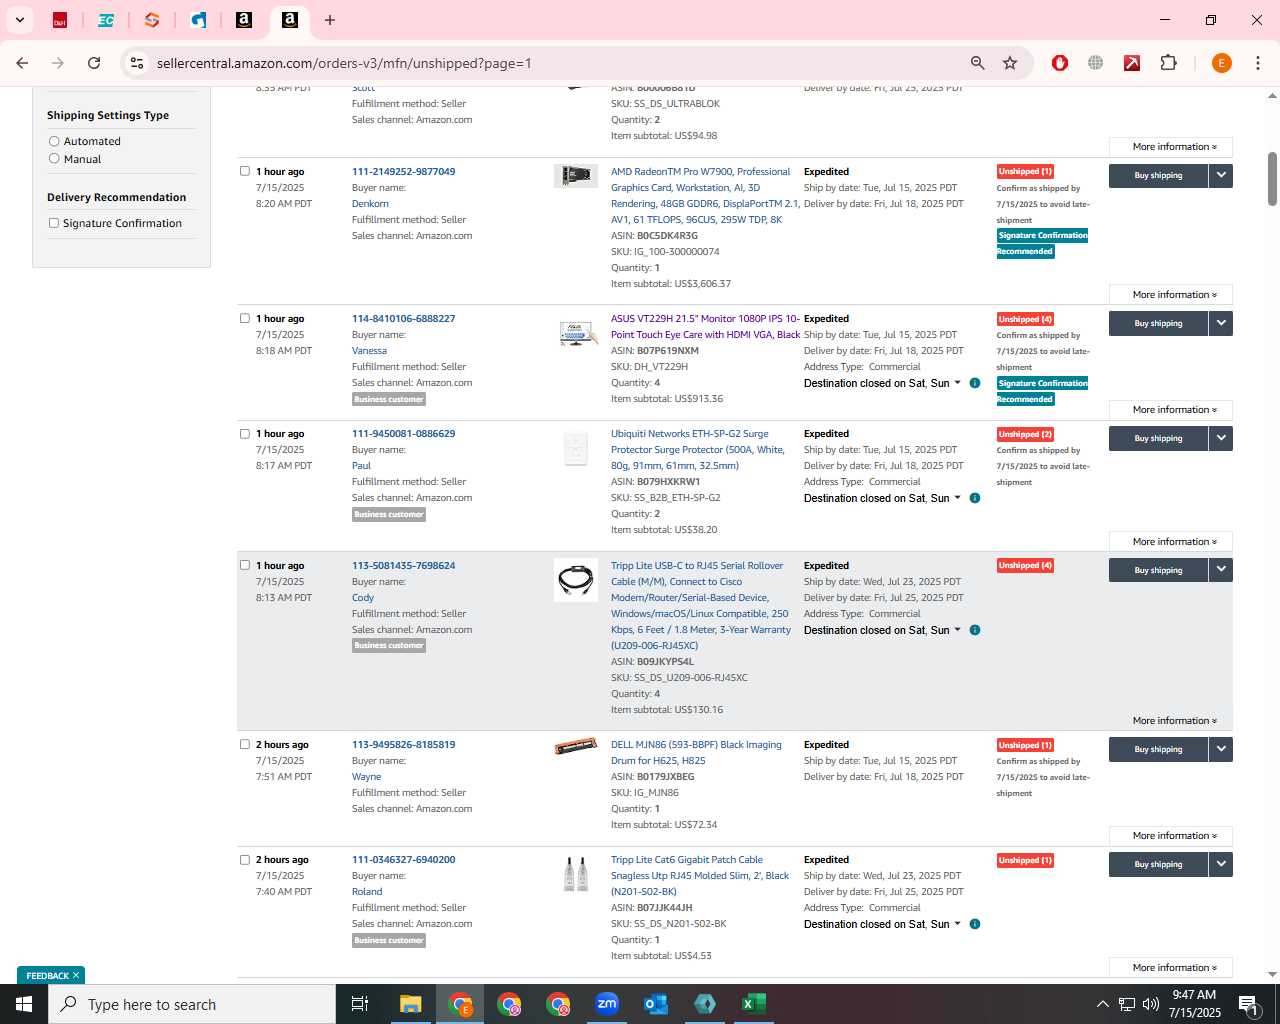Image resolution: width=1280 pixels, height=1024 pixels.
Task: Open the Windows Start menu
Action: 24,1004
